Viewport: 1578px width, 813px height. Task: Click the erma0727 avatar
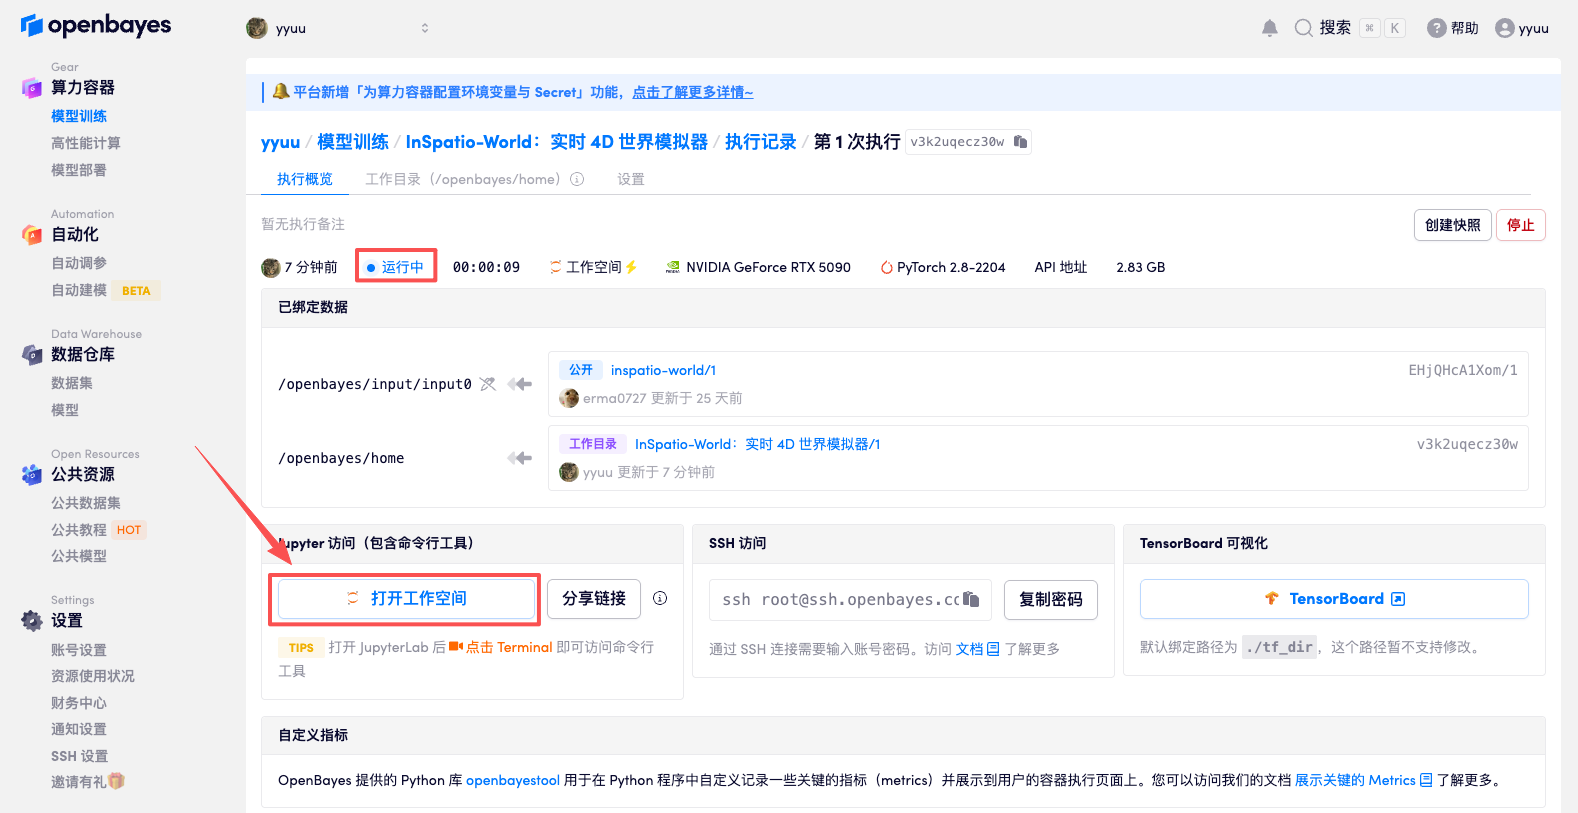(x=569, y=398)
